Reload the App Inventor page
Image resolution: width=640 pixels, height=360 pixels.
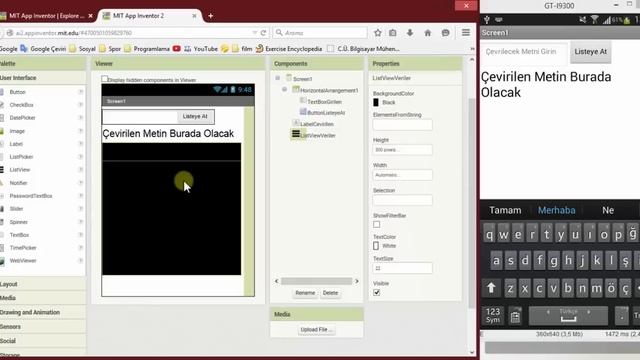point(263,33)
